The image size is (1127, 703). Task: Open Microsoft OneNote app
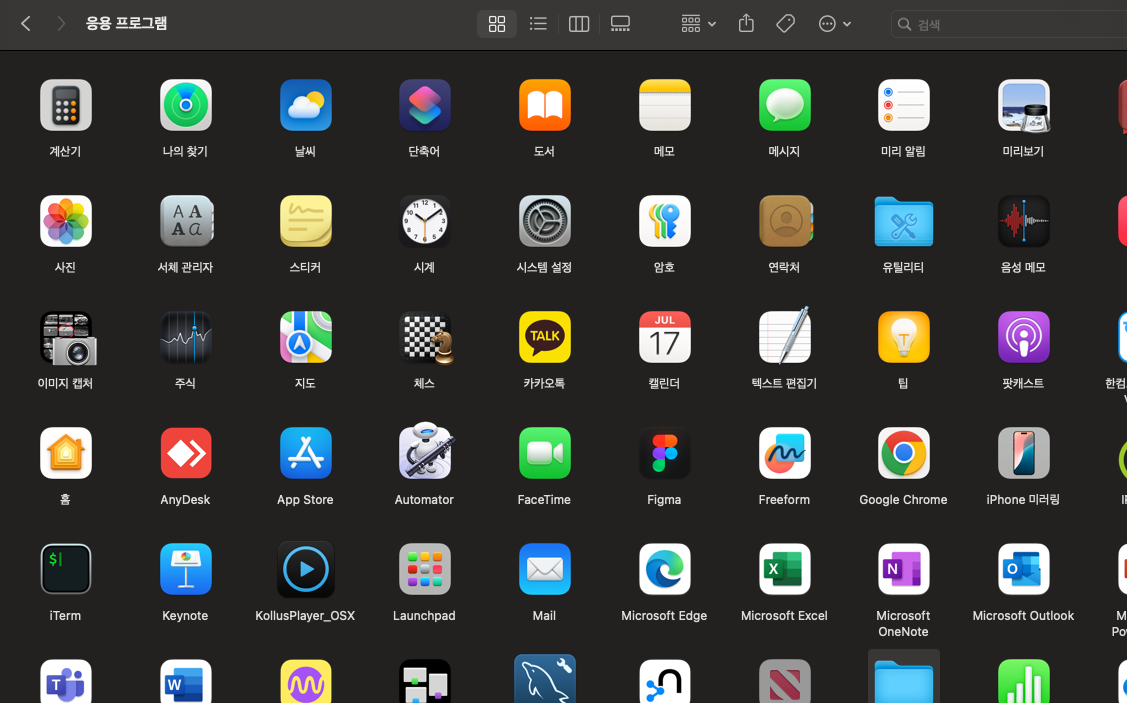point(903,569)
